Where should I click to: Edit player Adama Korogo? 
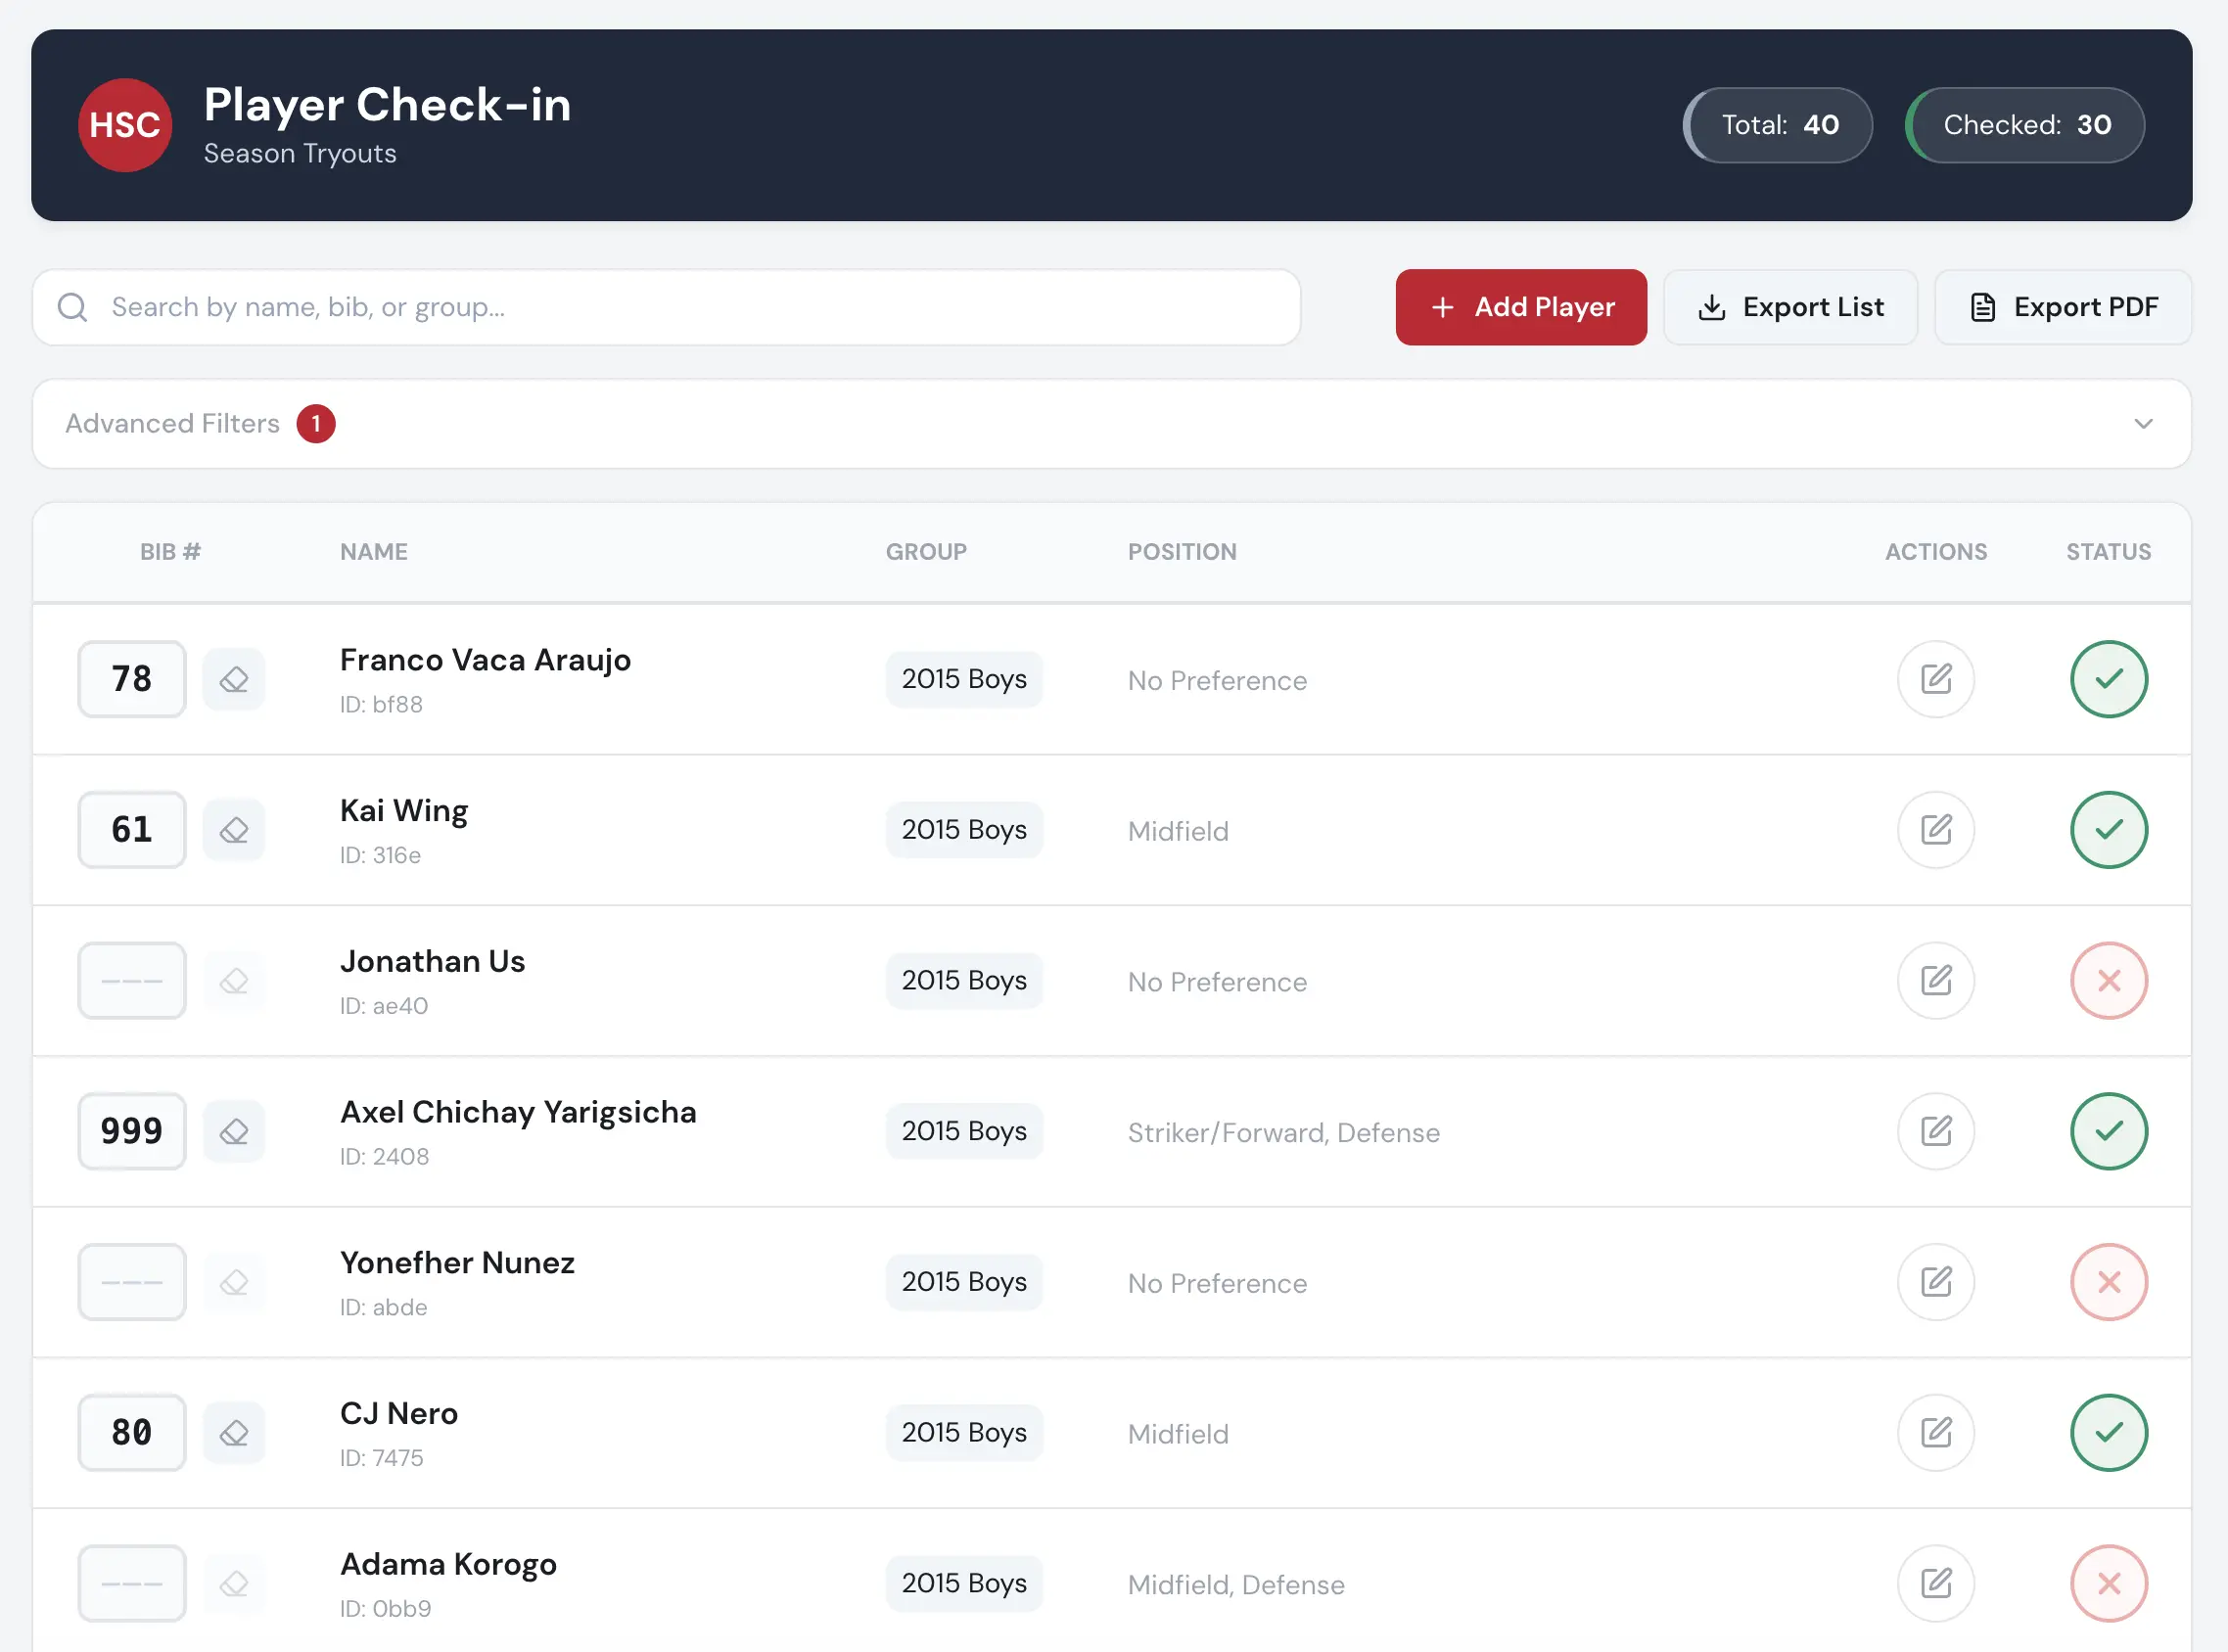click(1936, 1584)
